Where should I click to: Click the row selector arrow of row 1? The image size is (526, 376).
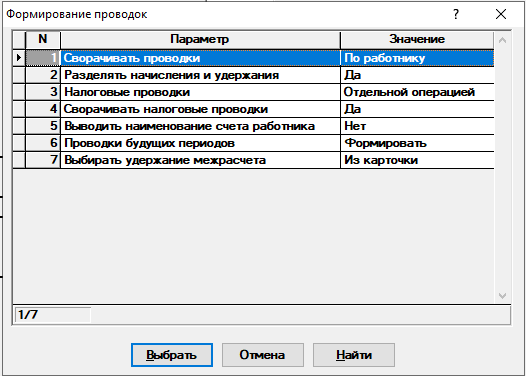click(19, 58)
